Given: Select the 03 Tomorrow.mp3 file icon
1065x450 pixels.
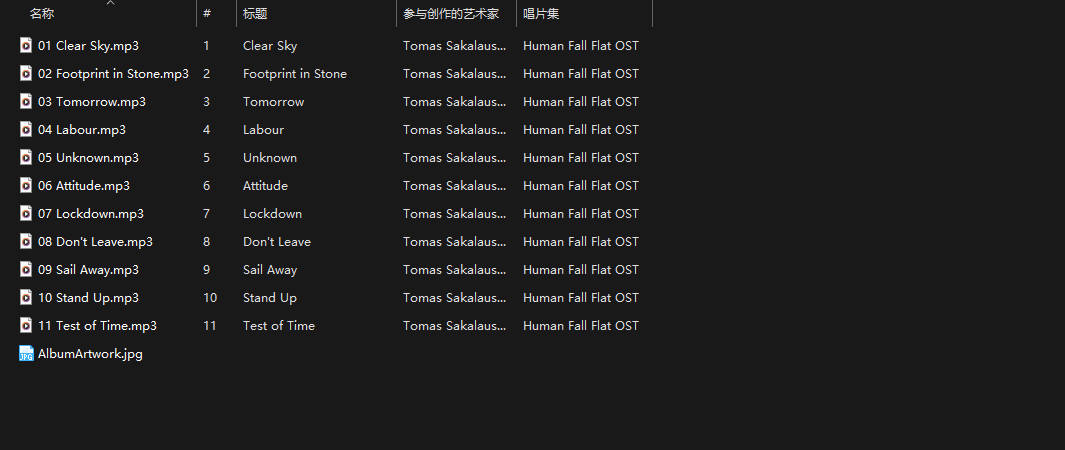Looking at the screenshot, I should [x=27, y=101].
